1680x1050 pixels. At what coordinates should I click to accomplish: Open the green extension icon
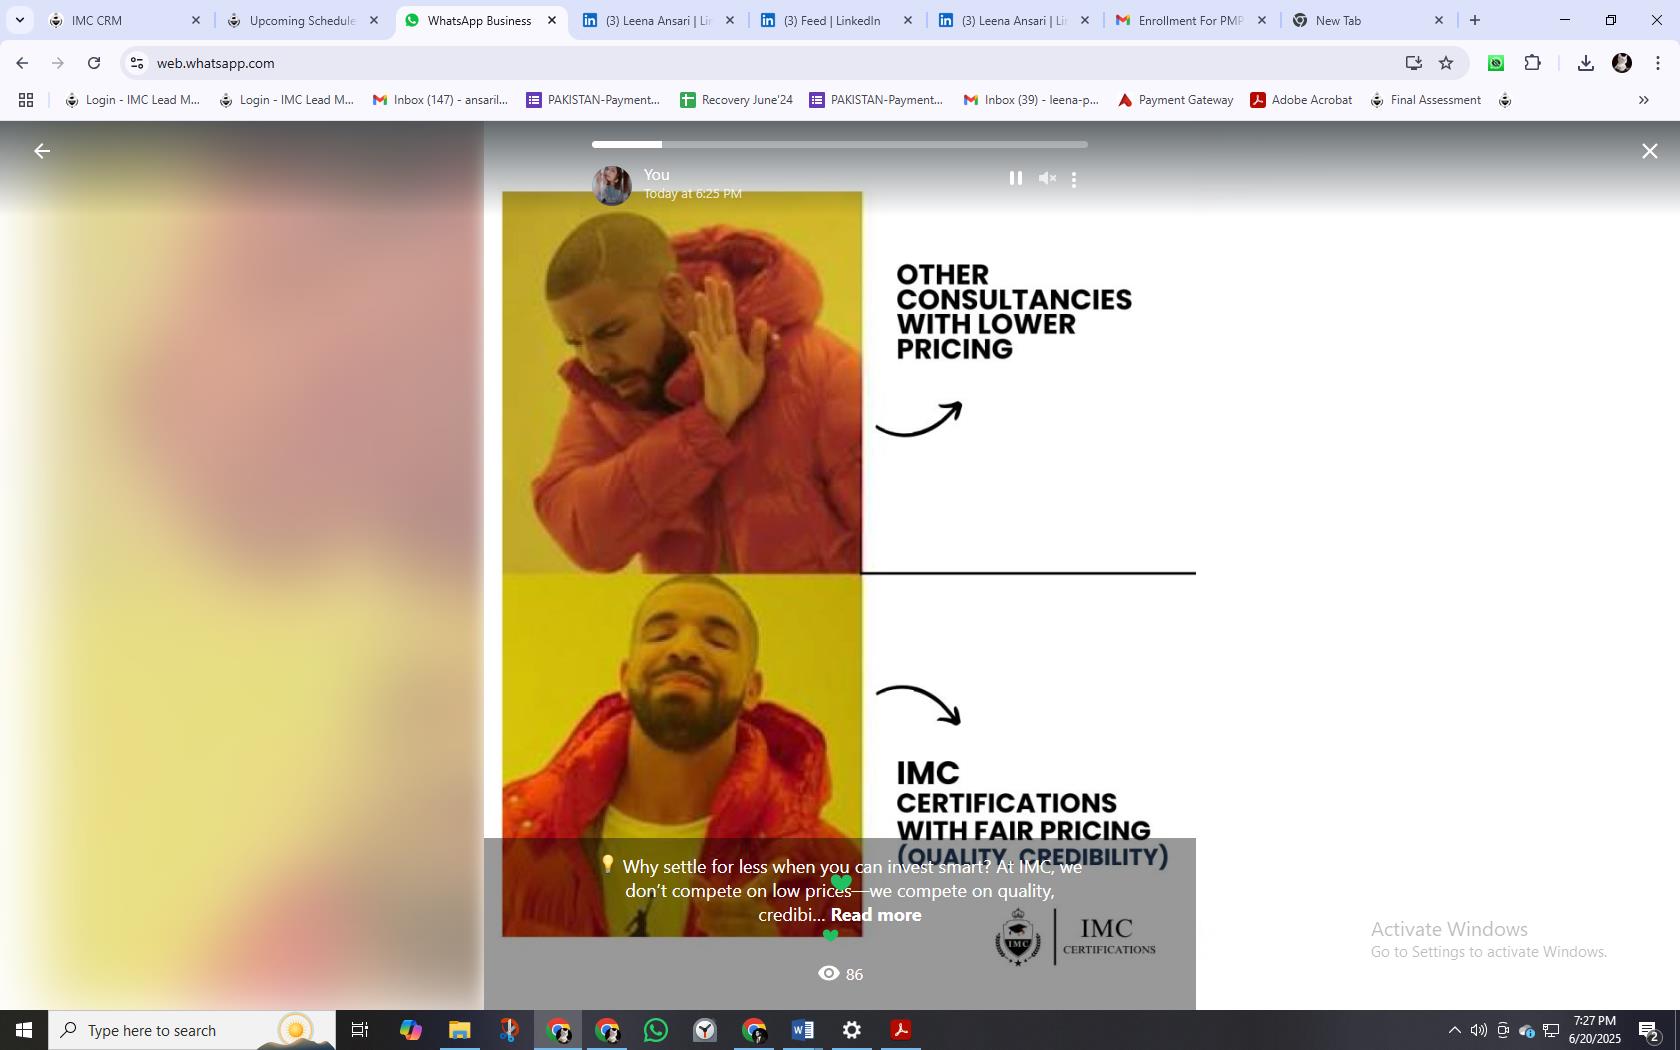(x=1496, y=63)
